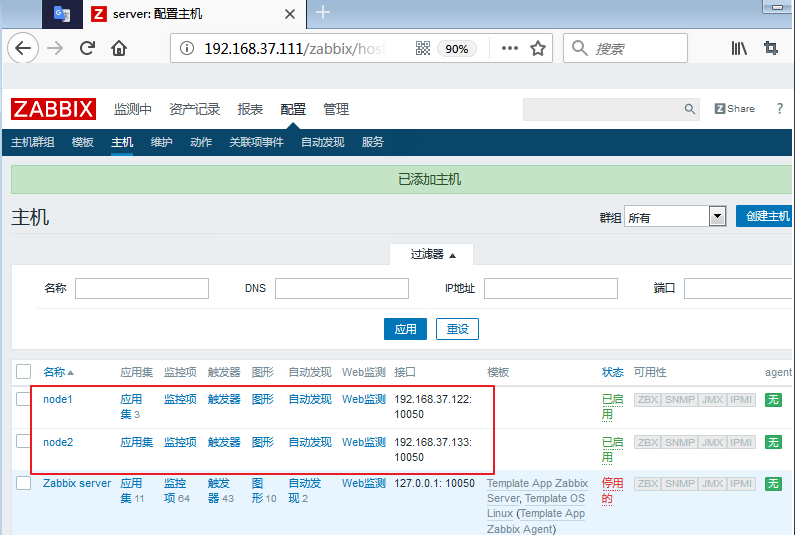Open Zabbix help question mark

point(780,109)
